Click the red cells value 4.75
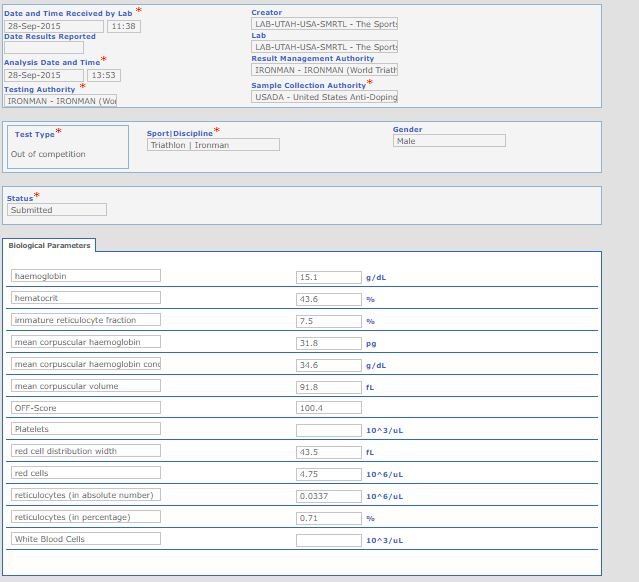This screenshot has width=639, height=582. point(328,474)
